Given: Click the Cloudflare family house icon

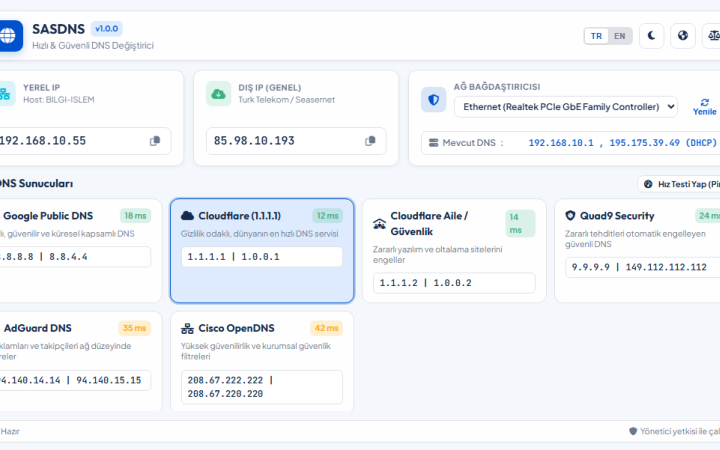Looking at the screenshot, I should 379,224.
